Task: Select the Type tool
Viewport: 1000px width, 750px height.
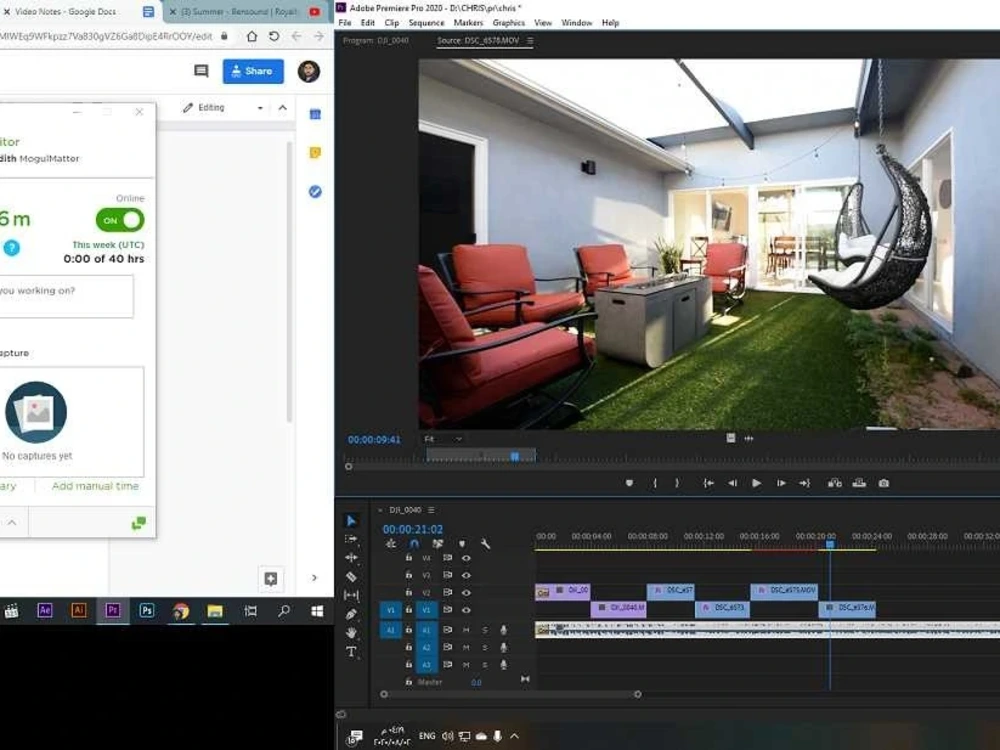Action: (351, 652)
